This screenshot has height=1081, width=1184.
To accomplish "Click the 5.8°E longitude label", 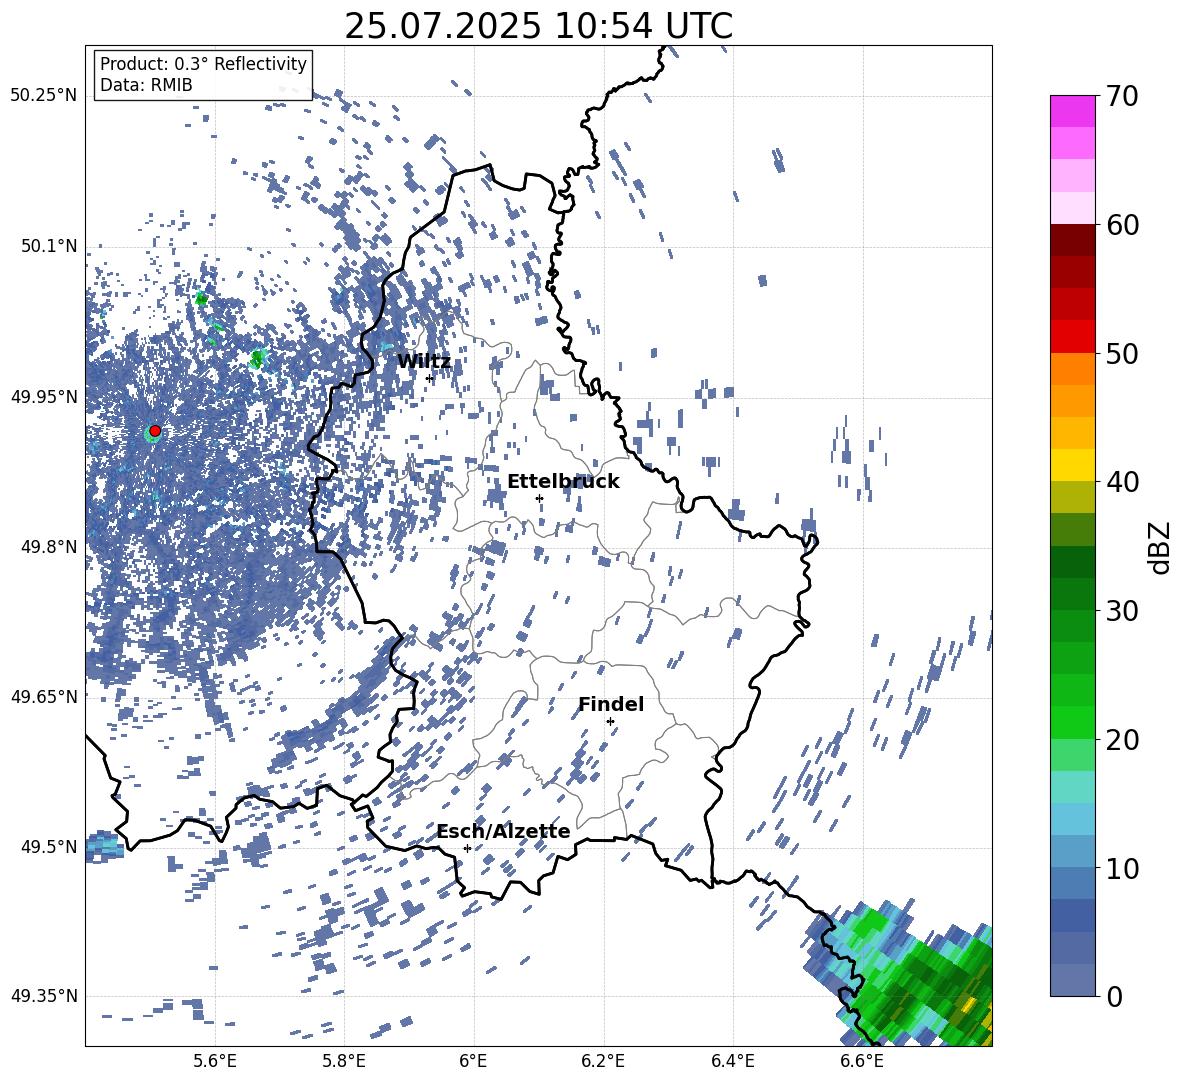I will pos(344,1061).
